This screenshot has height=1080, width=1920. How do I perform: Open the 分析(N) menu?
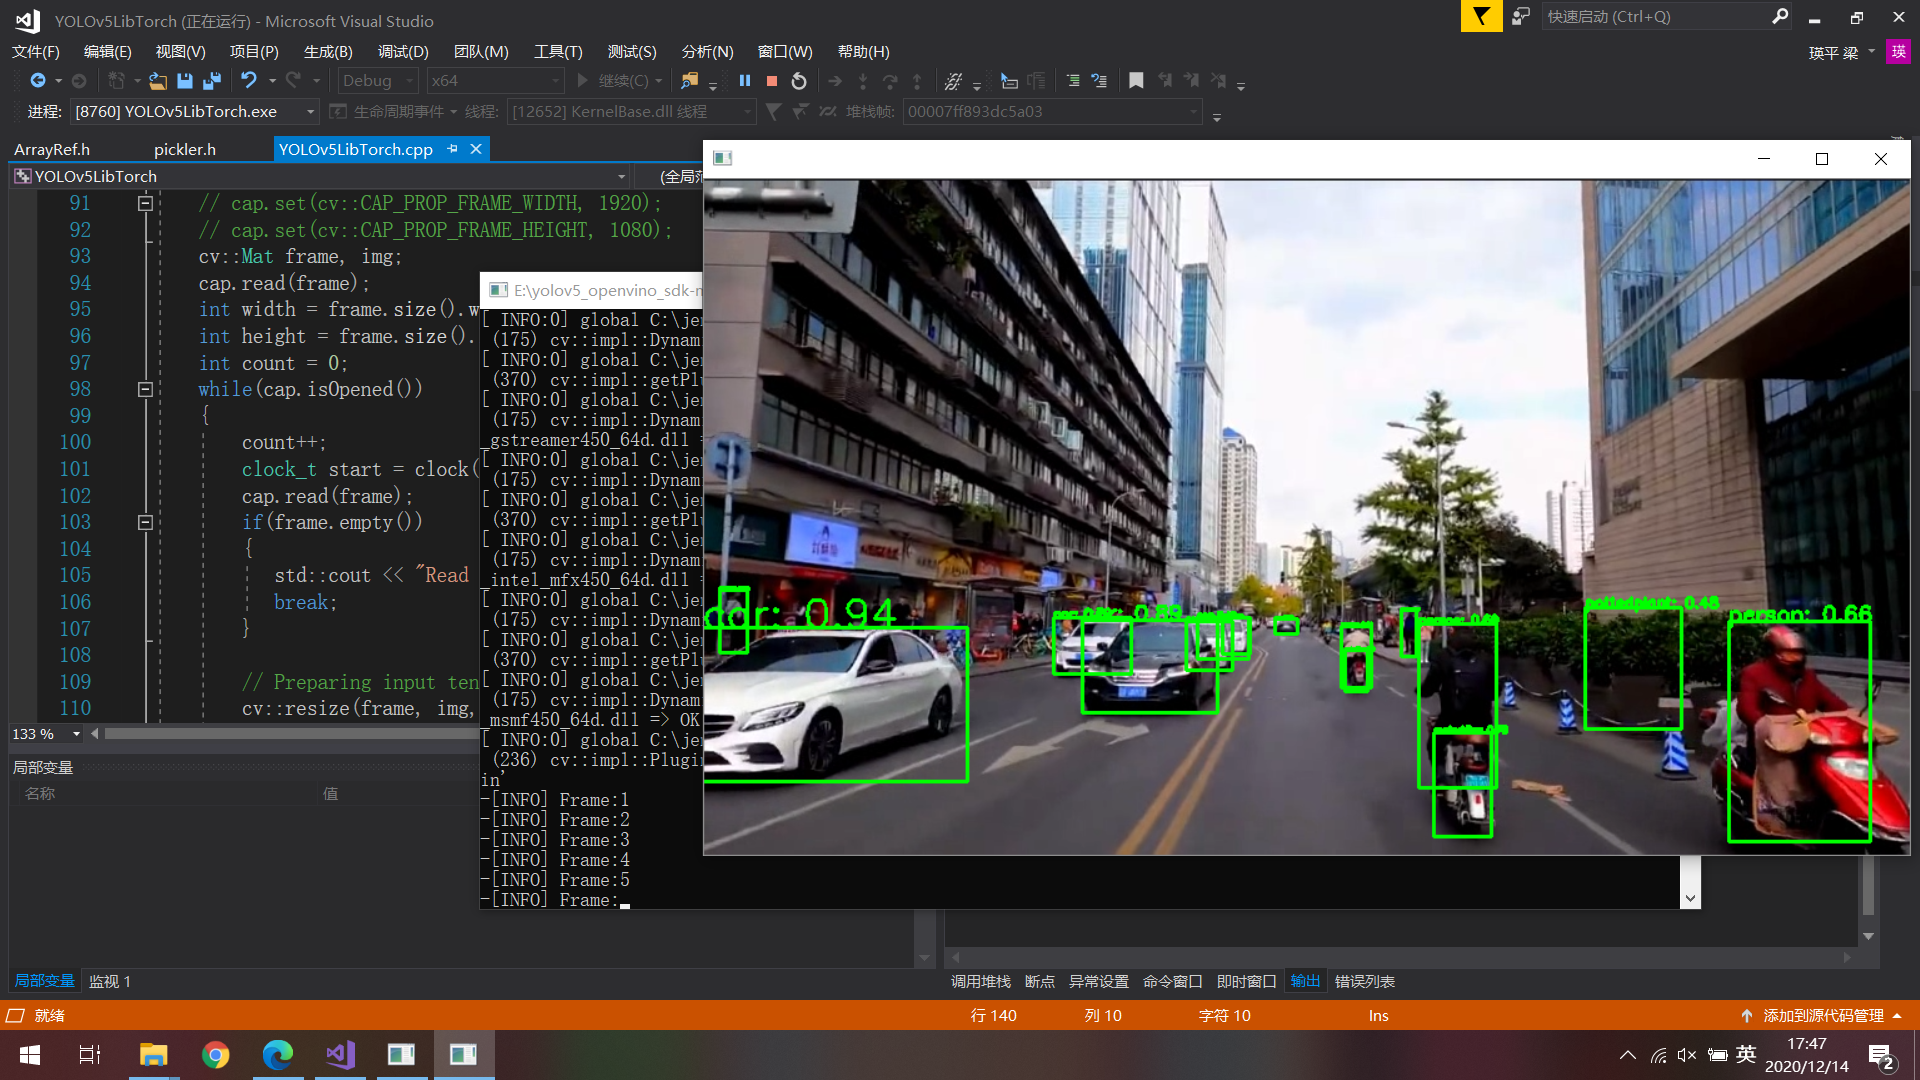[x=707, y=51]
